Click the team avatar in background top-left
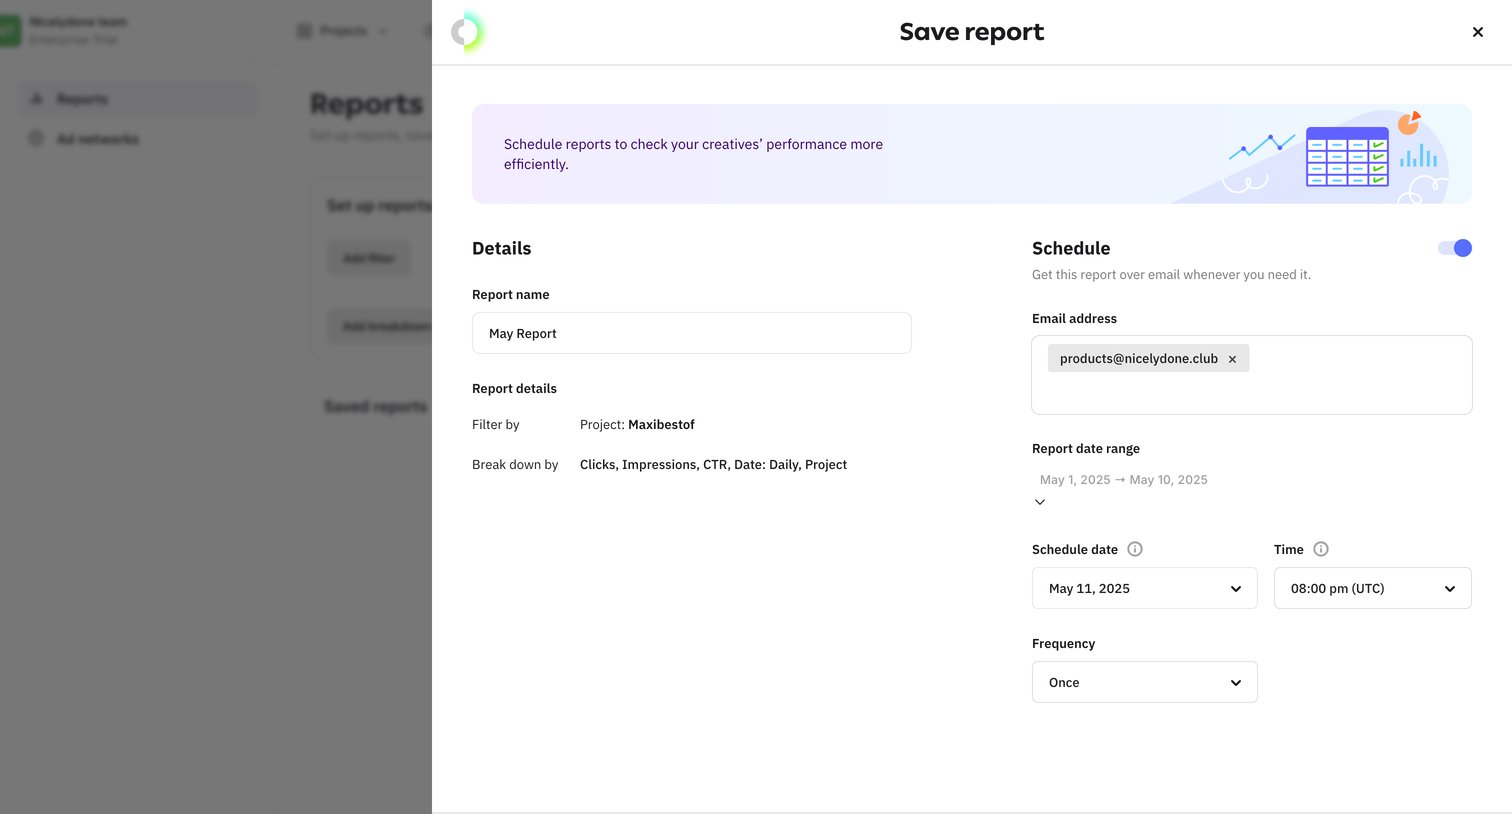This screenshot has width=1512, height=814. point(10,30)
